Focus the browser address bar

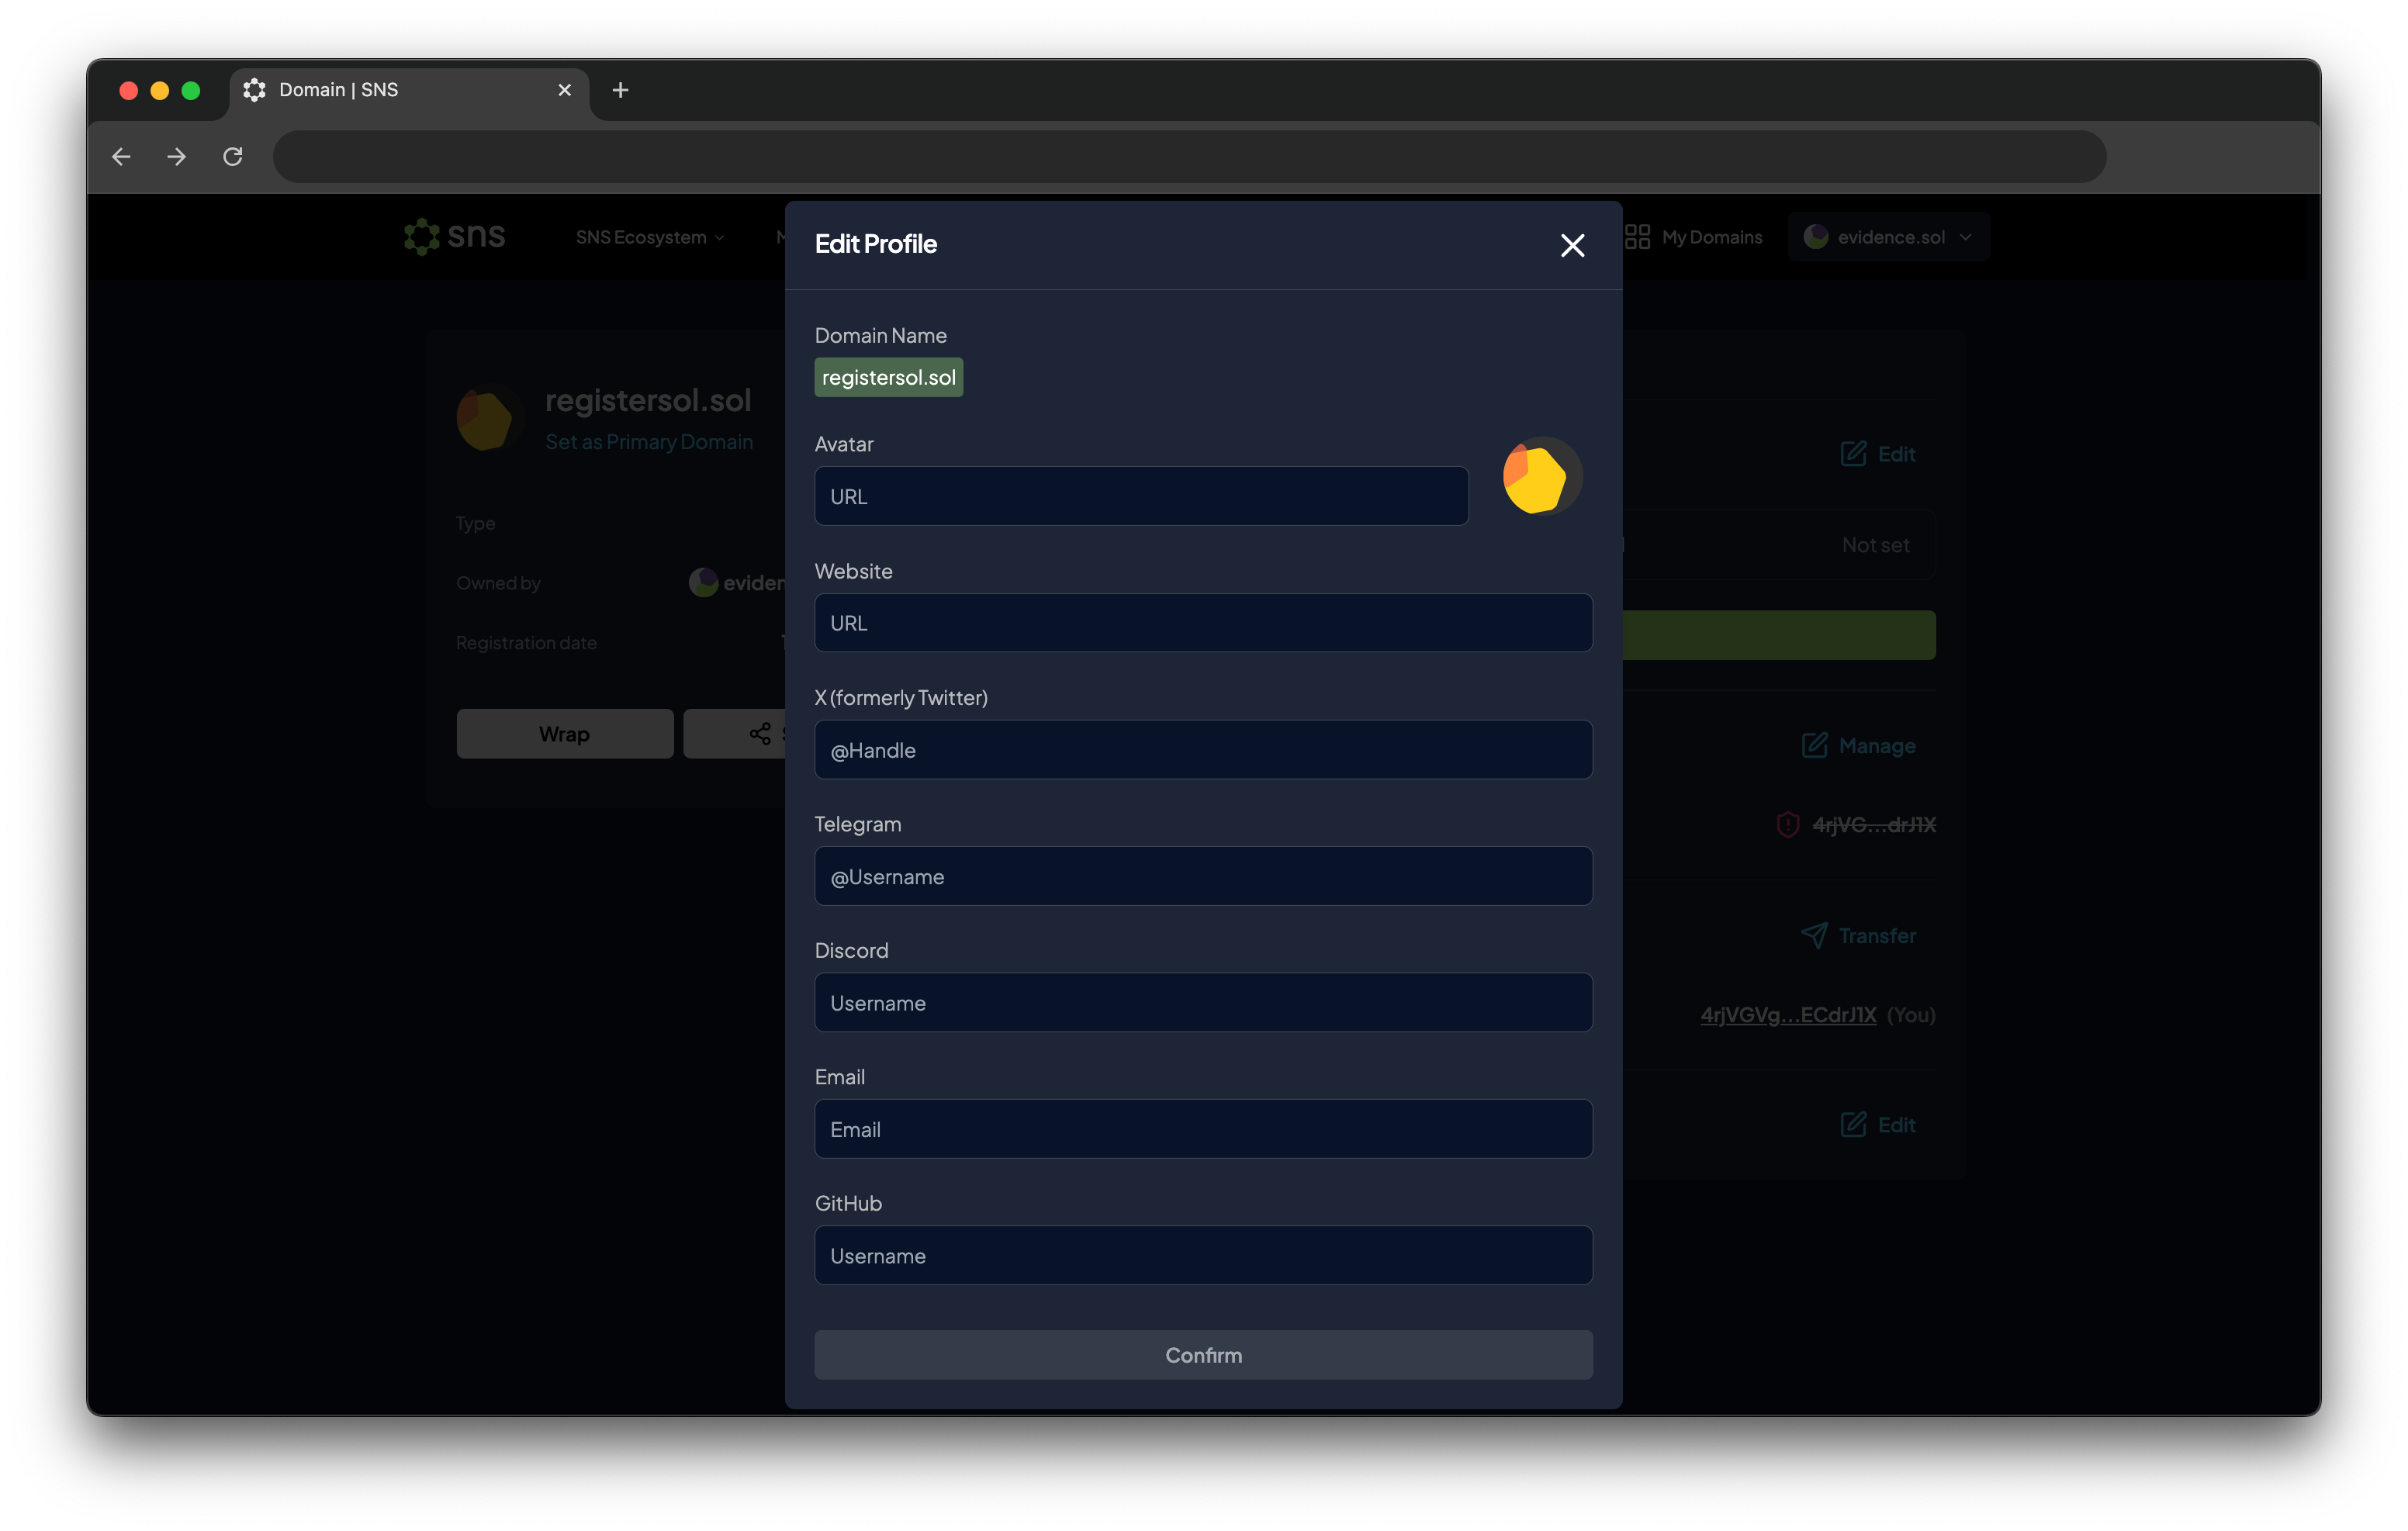(x=1189, y=157)
